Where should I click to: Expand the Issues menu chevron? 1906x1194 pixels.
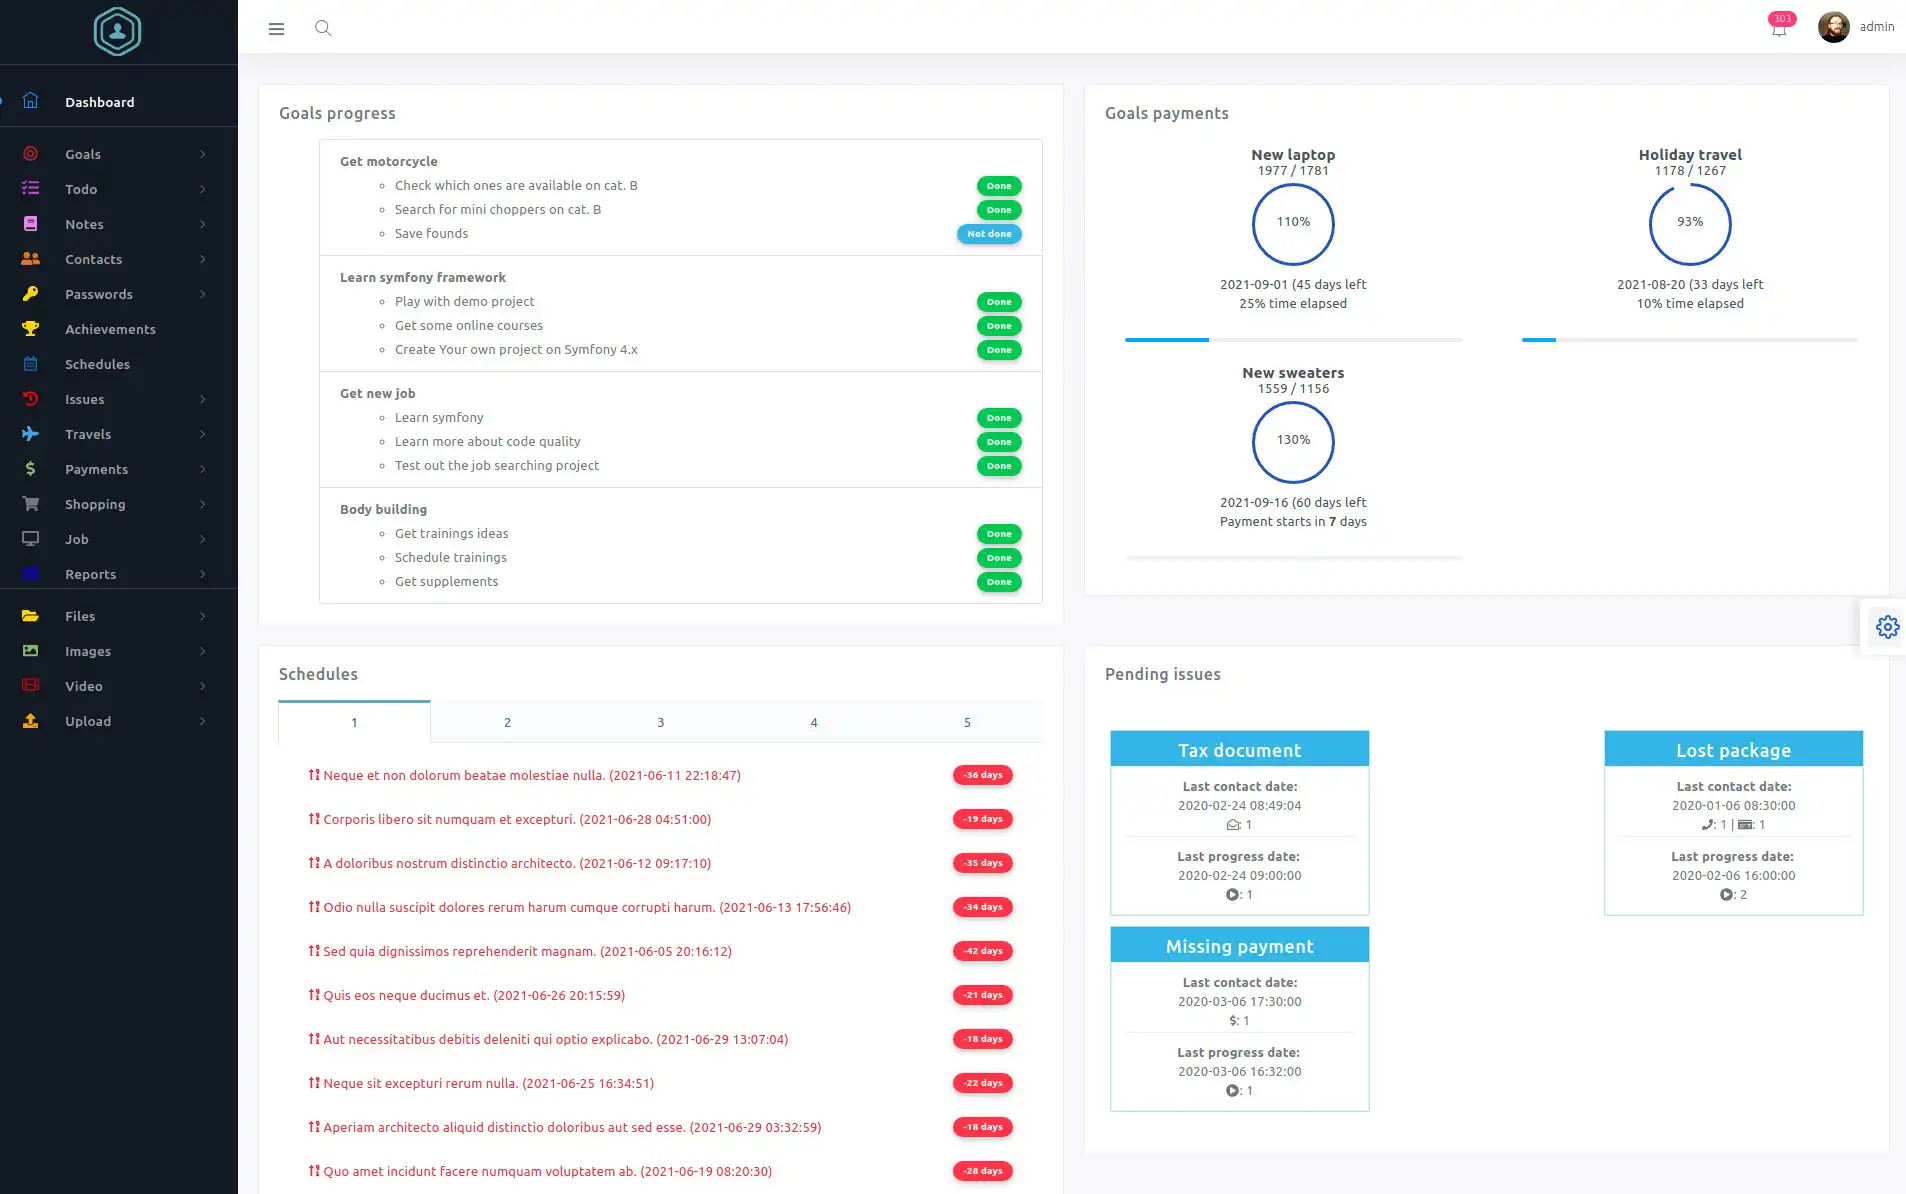click(203, 399)
